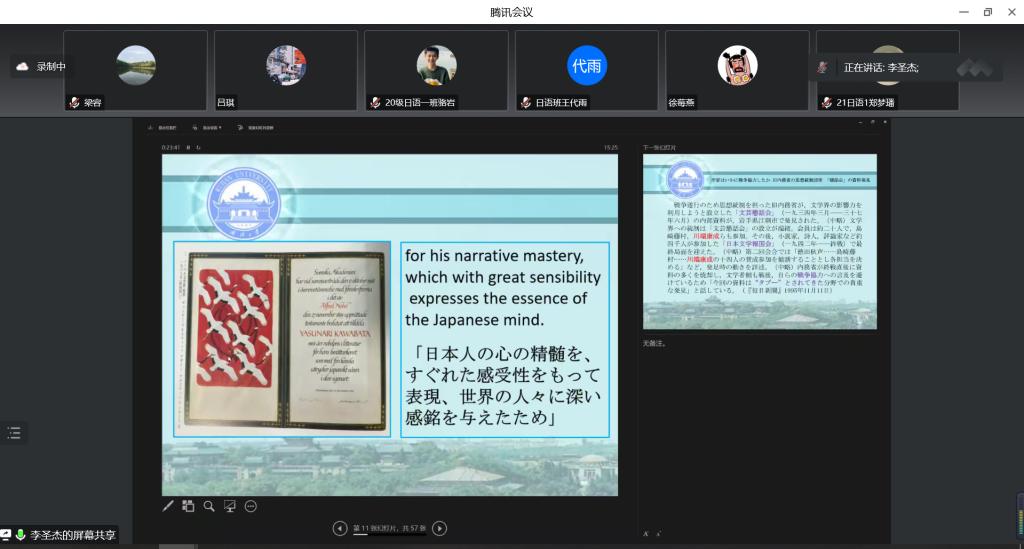This screenshot has height=549, width=1024.
Task: Select the pen and laser pointer tool
Action: click(168, 506)
